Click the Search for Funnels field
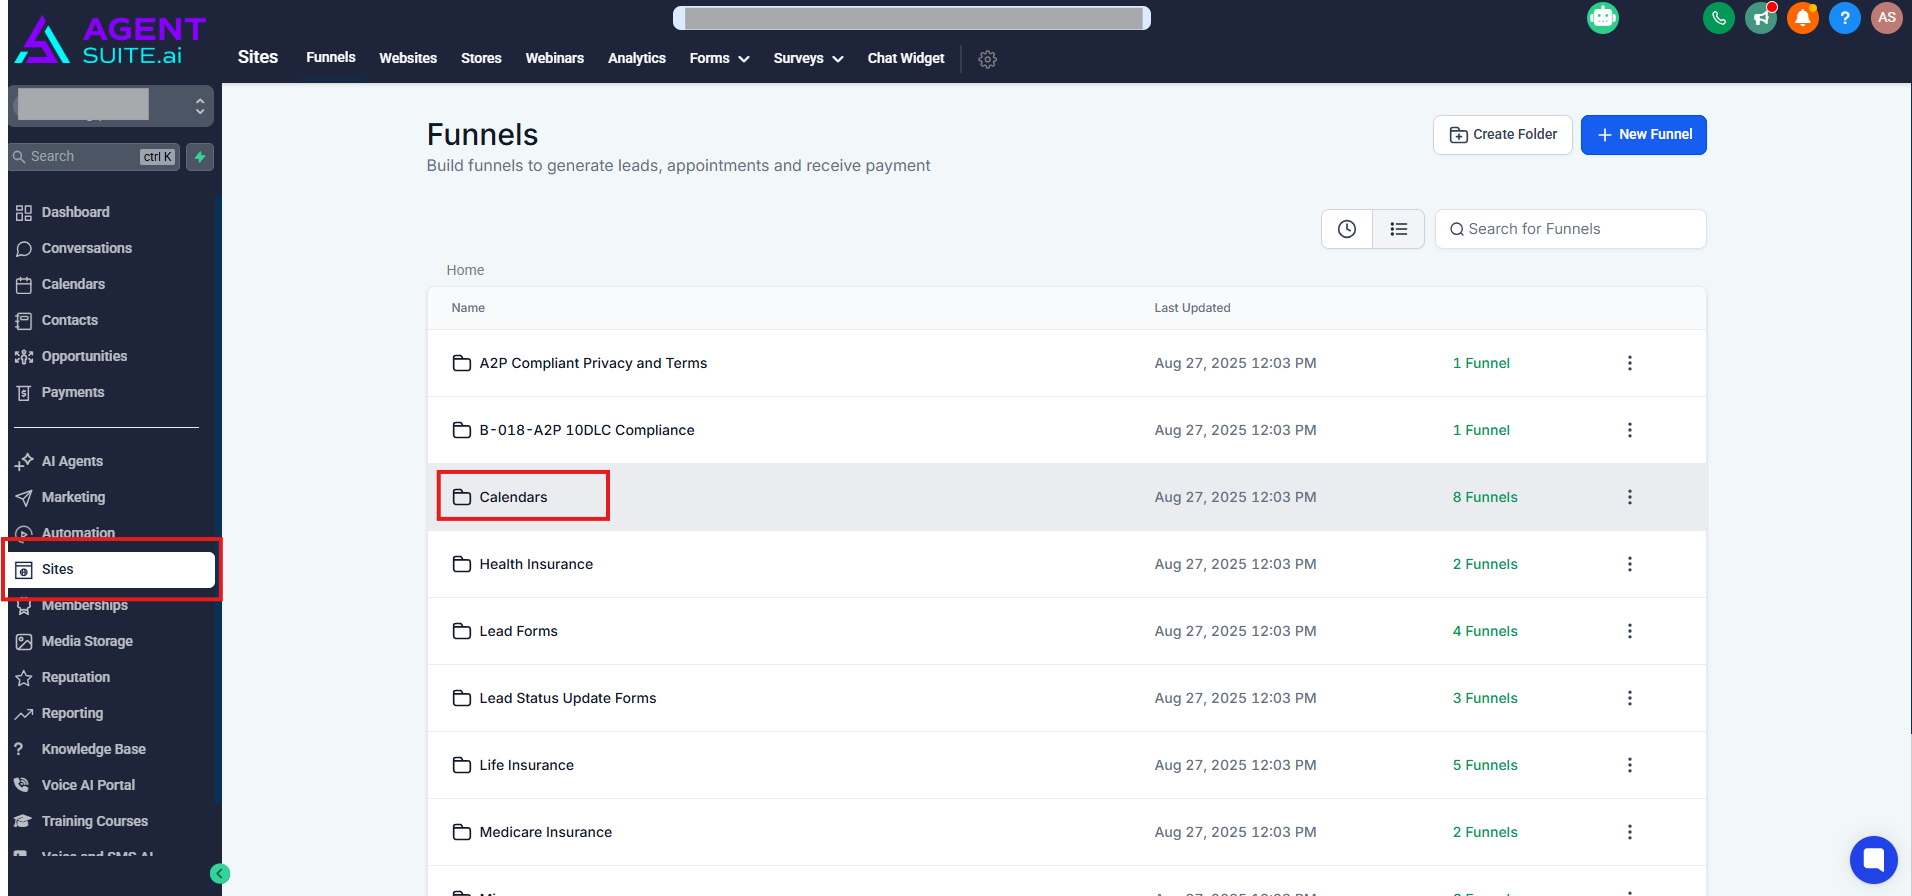This screenshot has width=1912, height=896. pos(1571,229)
